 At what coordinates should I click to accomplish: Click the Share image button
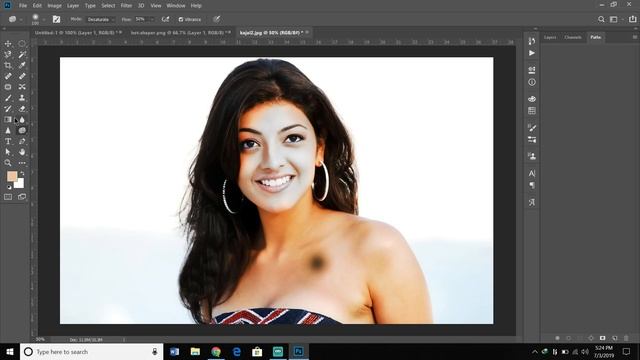pos(632,19)
